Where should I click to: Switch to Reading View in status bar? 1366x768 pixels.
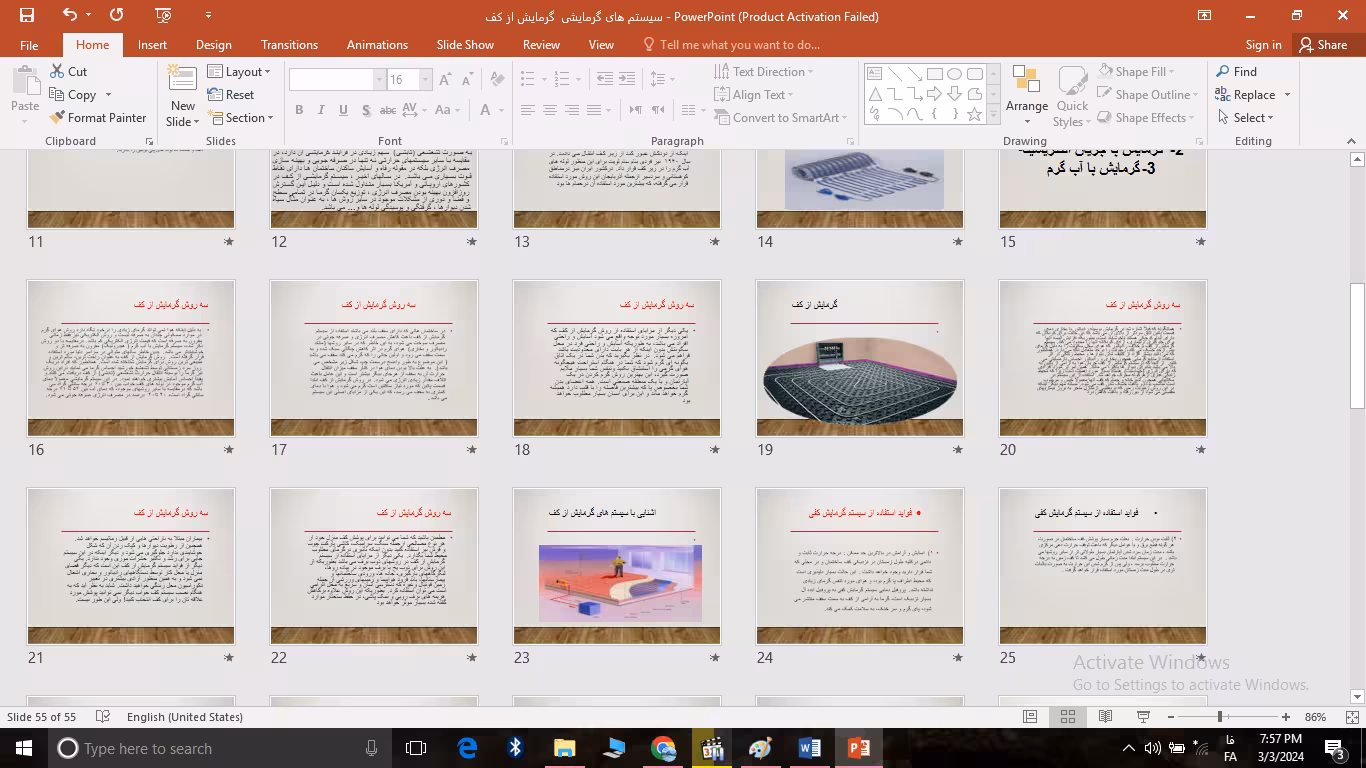1105,717
